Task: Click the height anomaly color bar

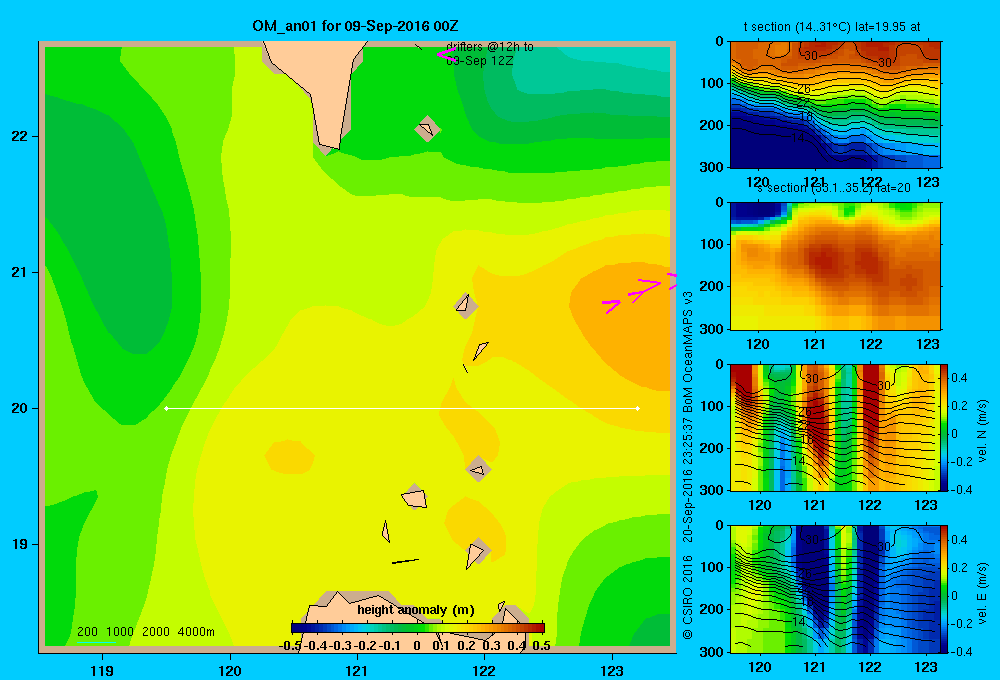Action: [x=418, y=628]
